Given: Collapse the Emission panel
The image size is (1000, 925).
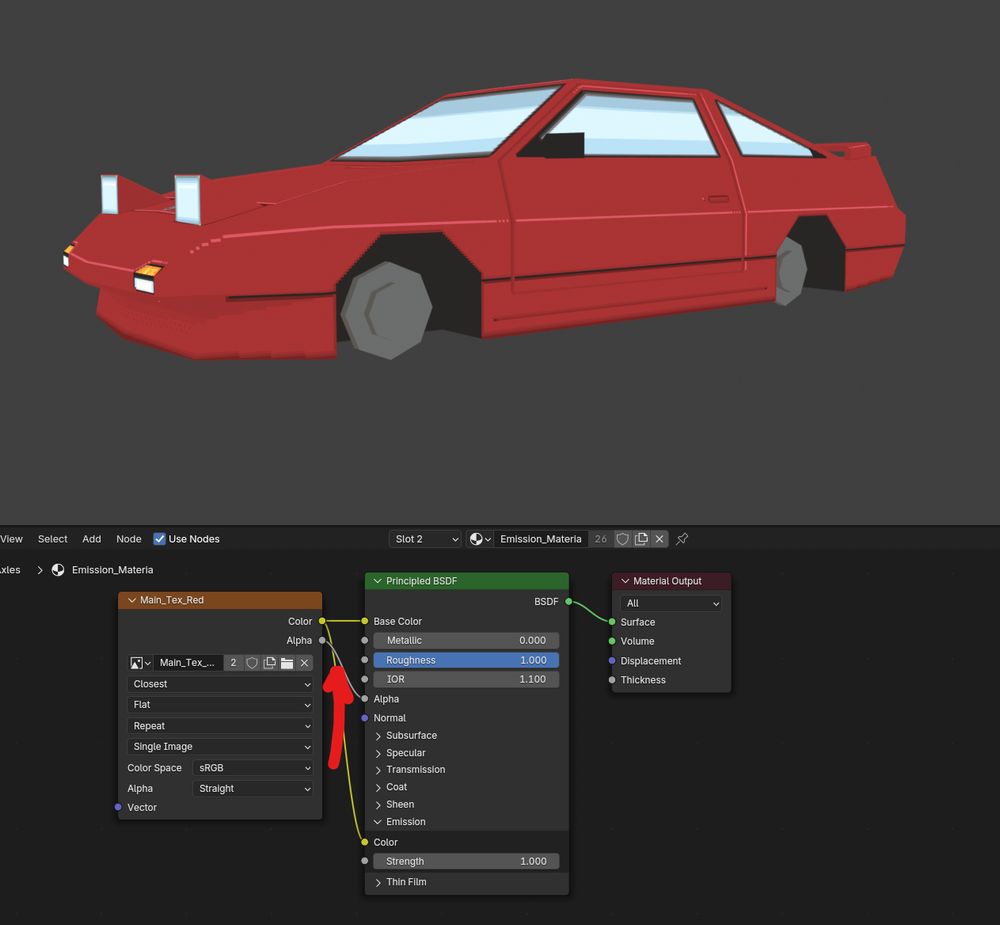Looking at the screenshot, I should 378,822.
